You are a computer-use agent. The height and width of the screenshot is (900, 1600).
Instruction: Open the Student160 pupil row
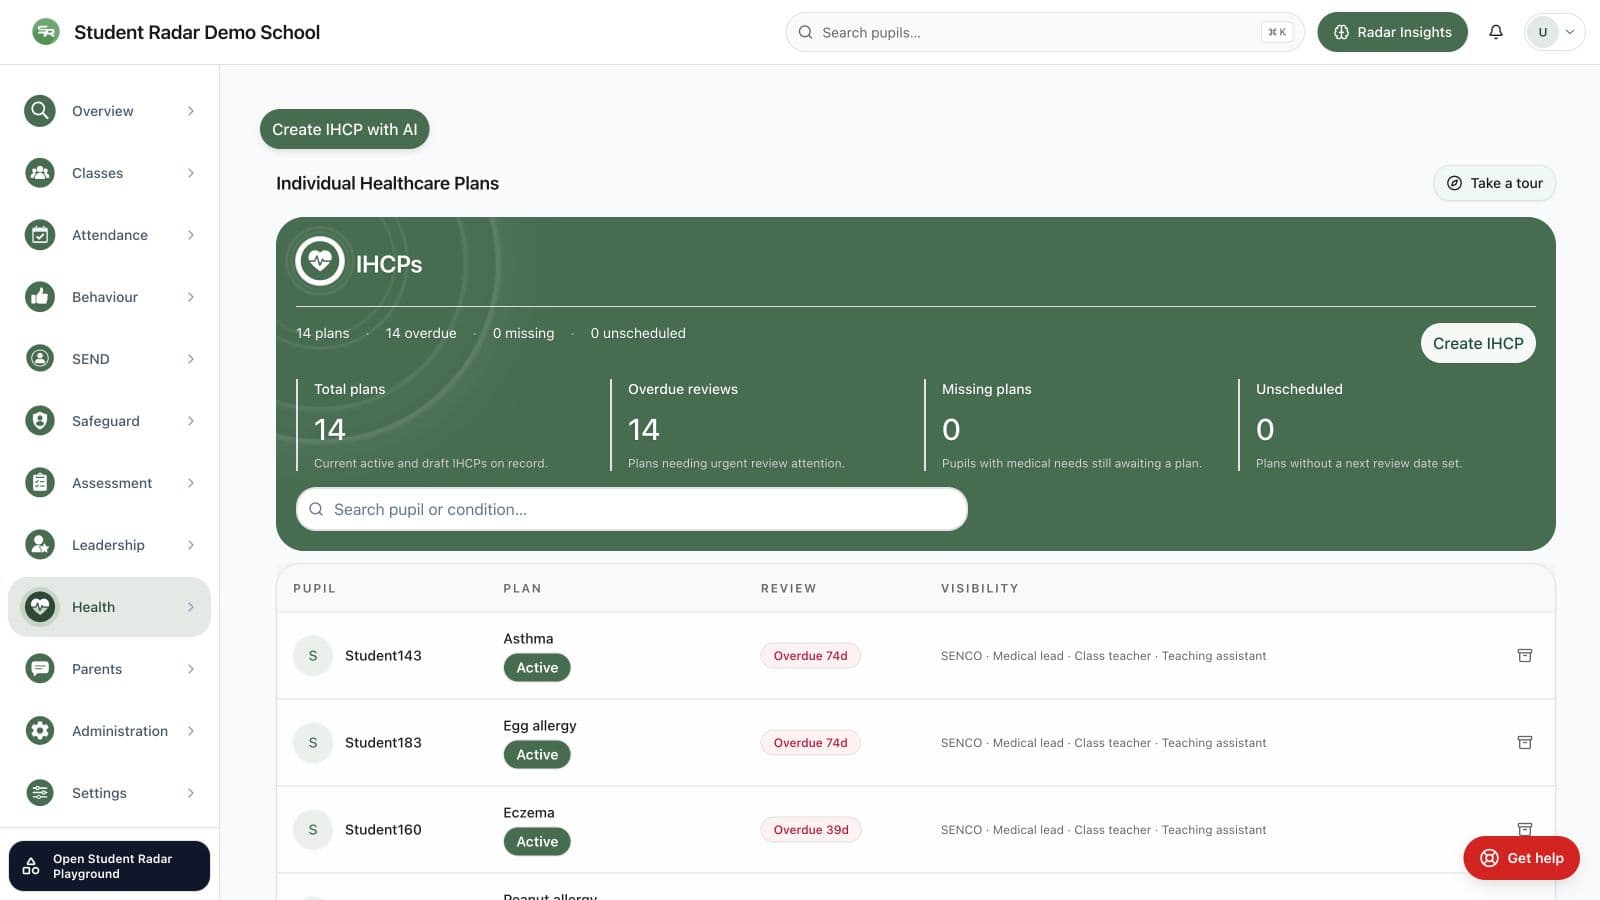[915, 830]
